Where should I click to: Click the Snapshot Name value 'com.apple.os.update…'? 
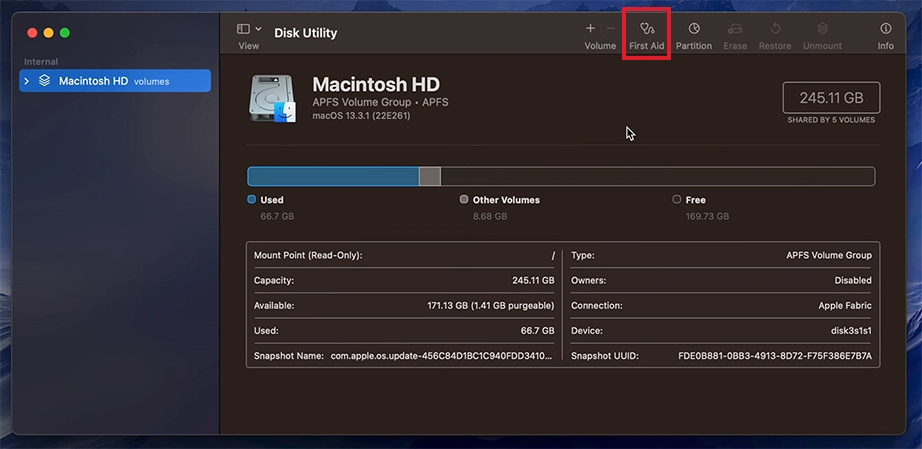[x=441, y=356]
